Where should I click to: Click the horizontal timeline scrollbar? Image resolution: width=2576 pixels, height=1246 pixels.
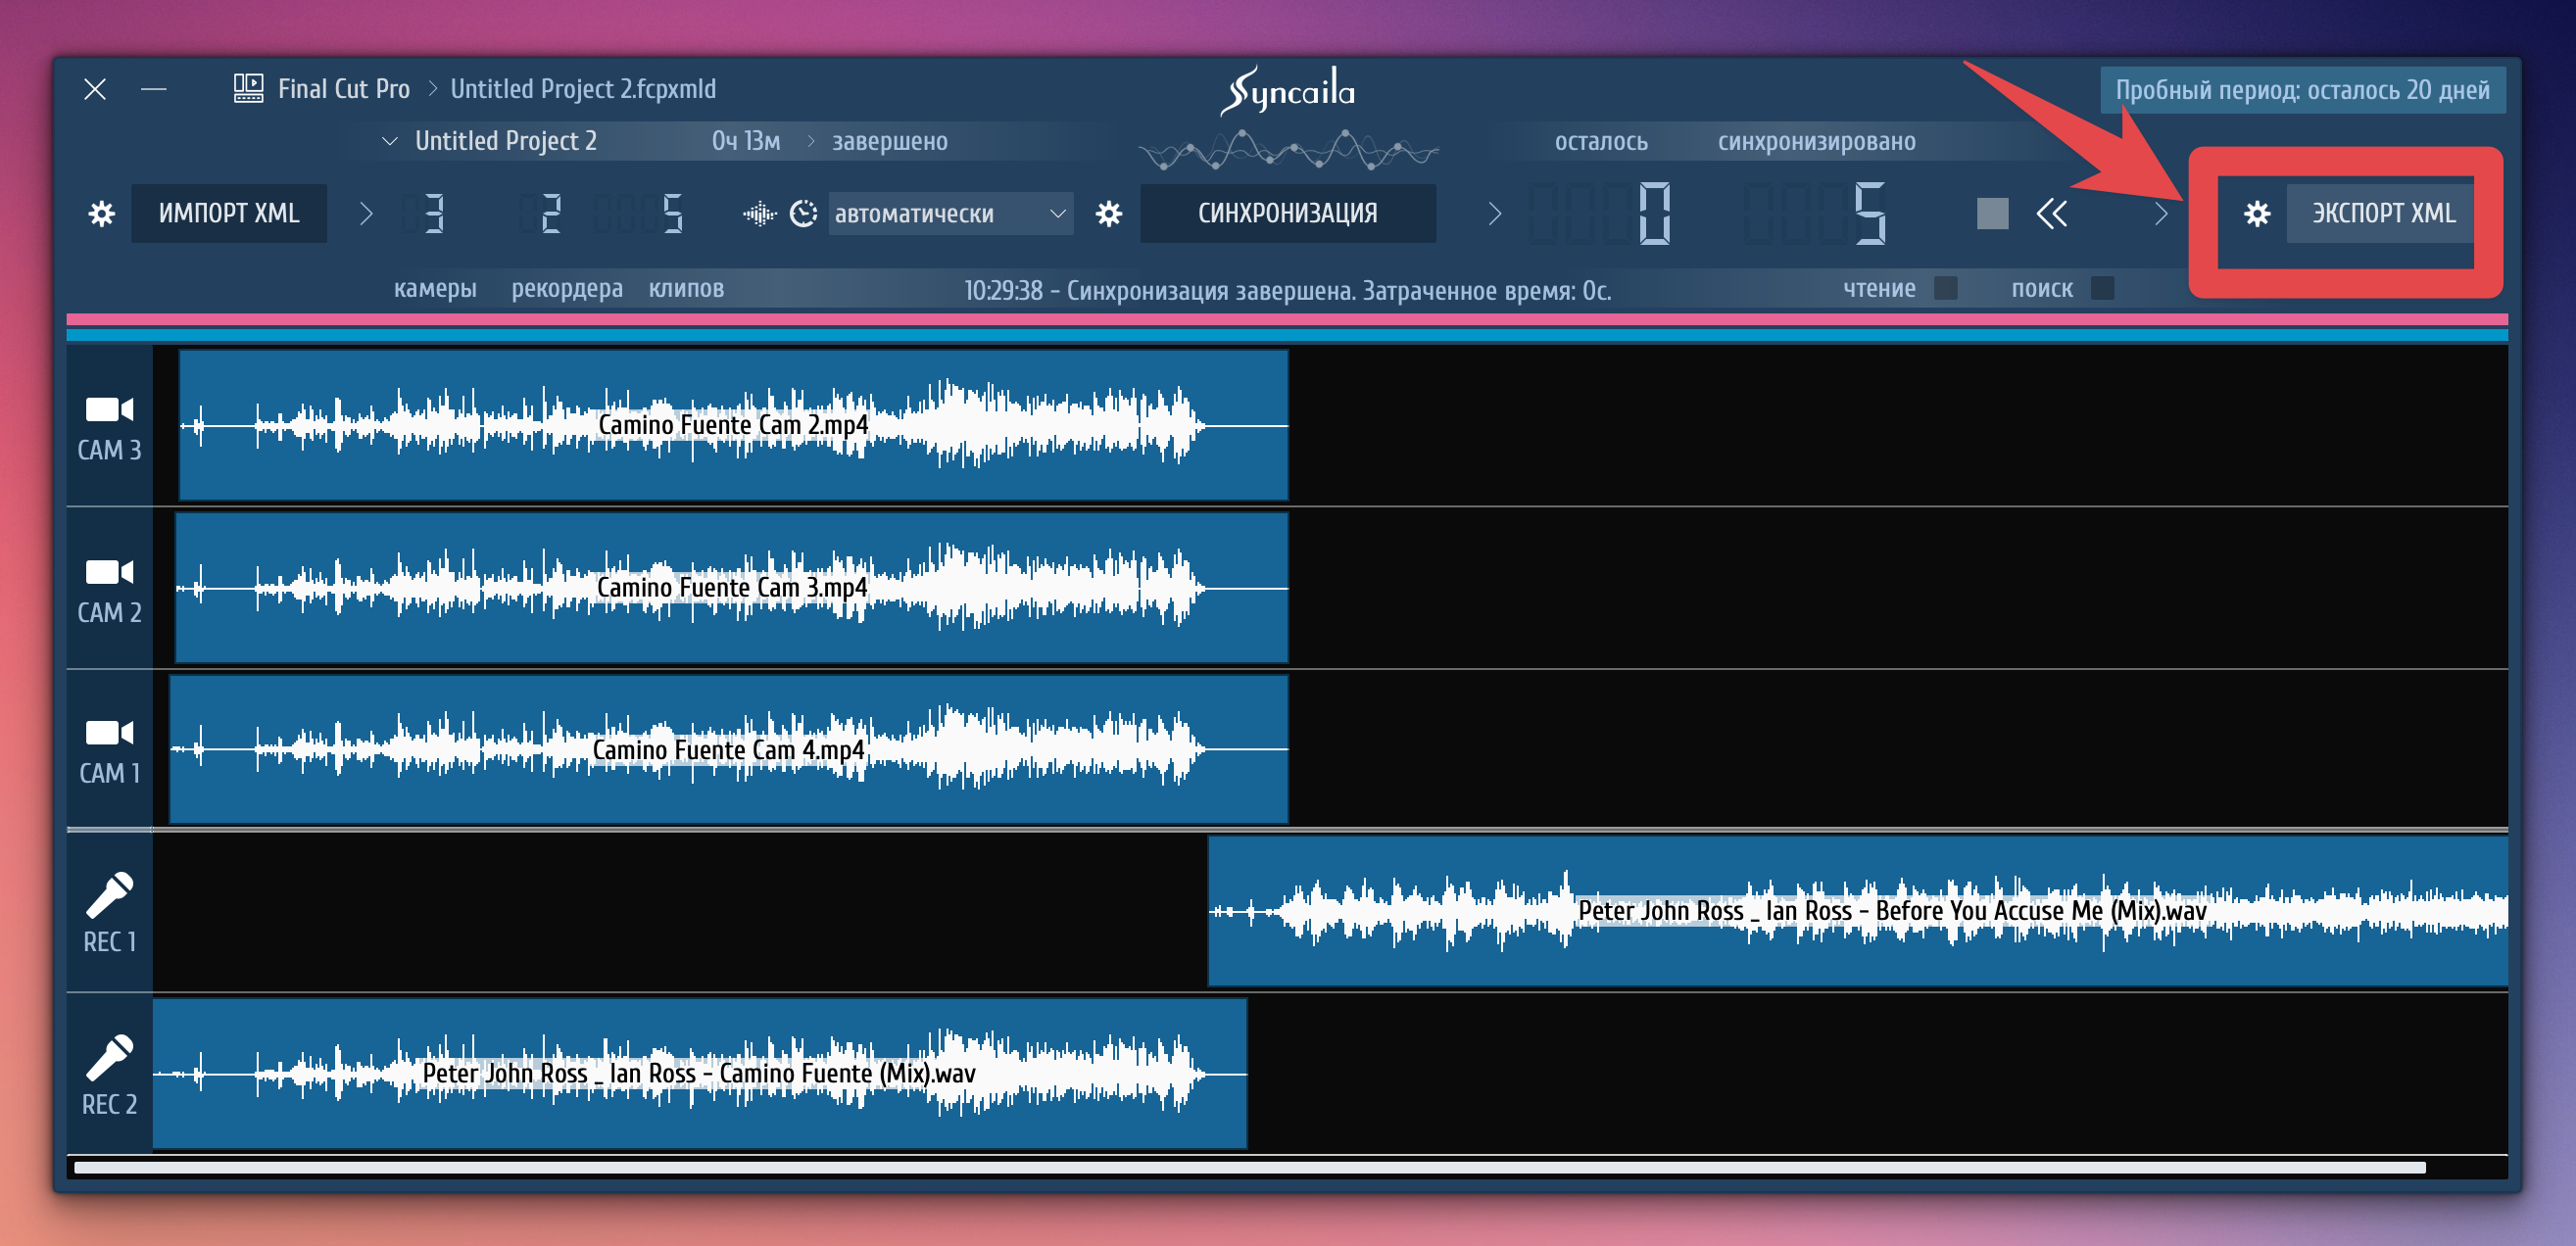coord(1248,1167)
